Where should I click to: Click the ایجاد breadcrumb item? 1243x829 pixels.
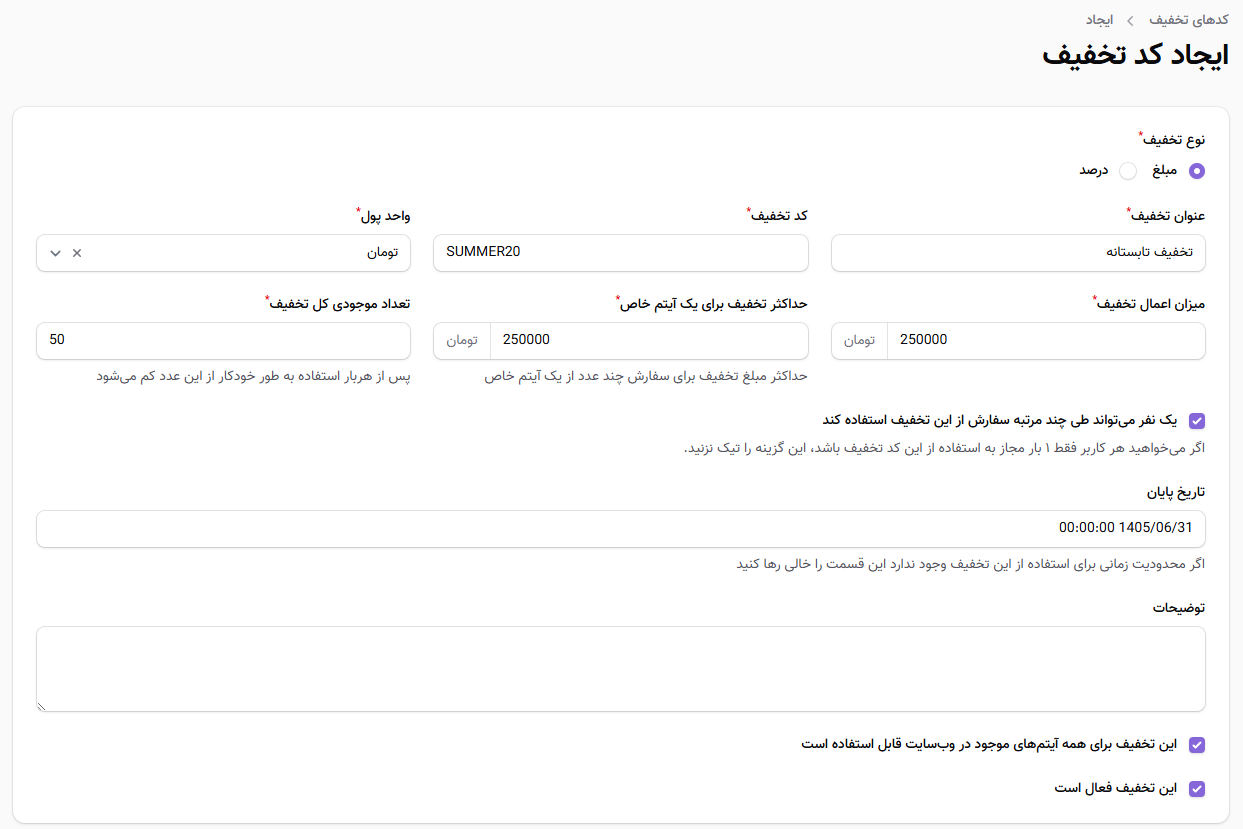[1099, 20]
